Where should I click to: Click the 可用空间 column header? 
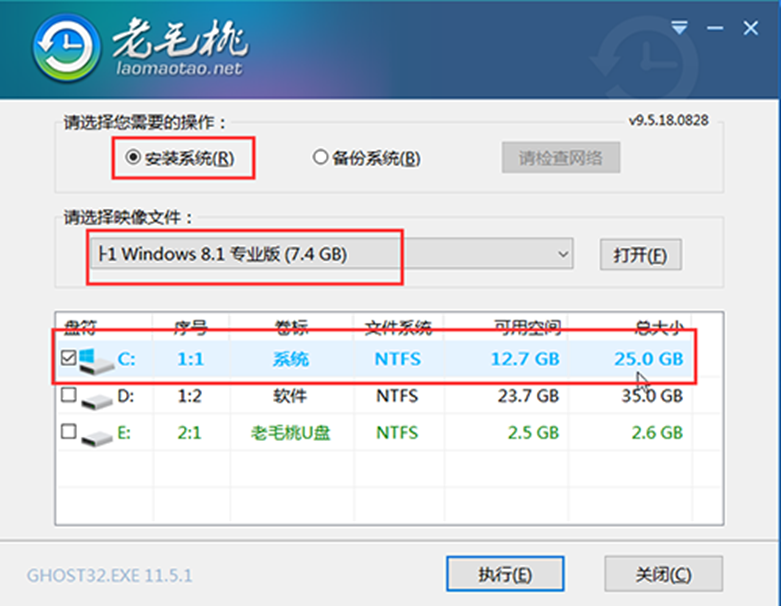(x=527, y=327)
